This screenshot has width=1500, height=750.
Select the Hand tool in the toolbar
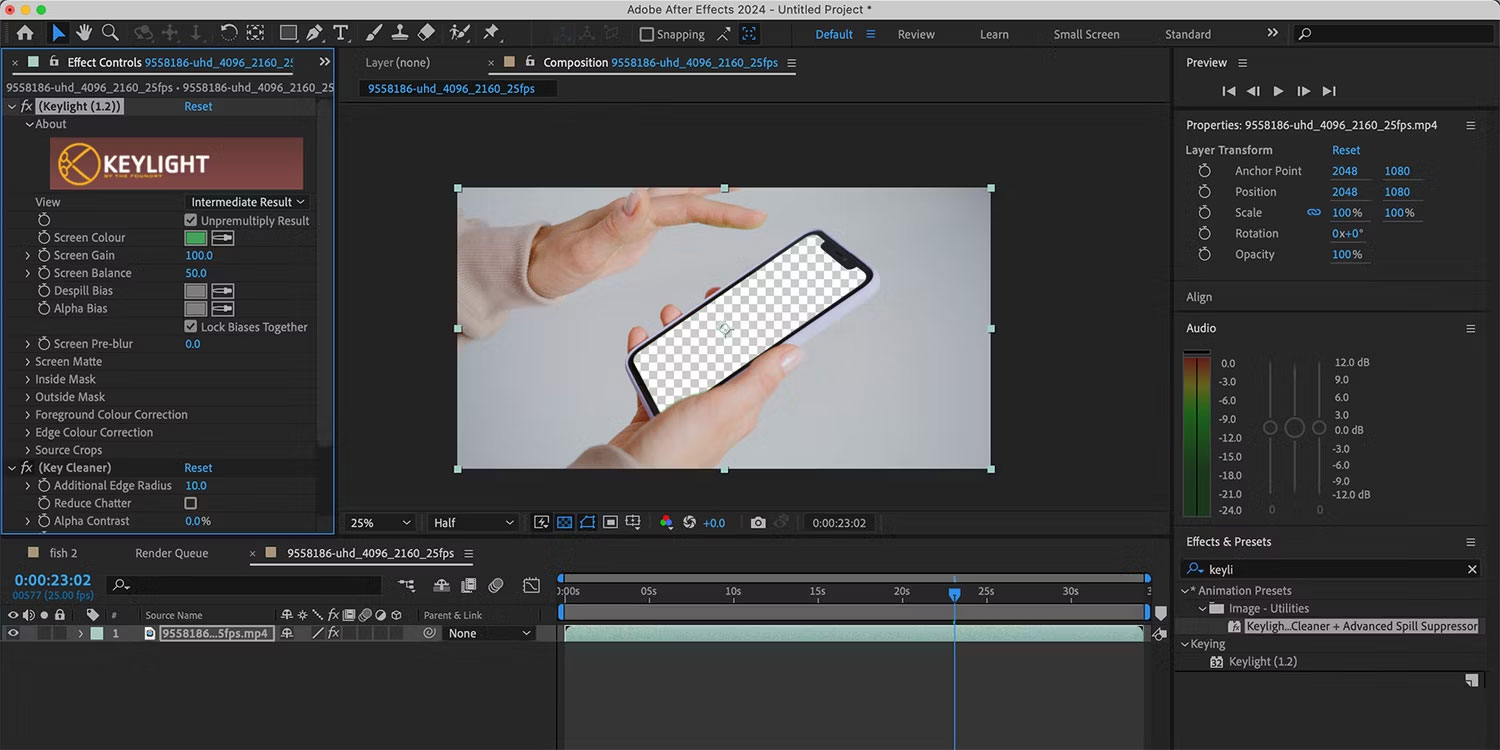point(84,32)
